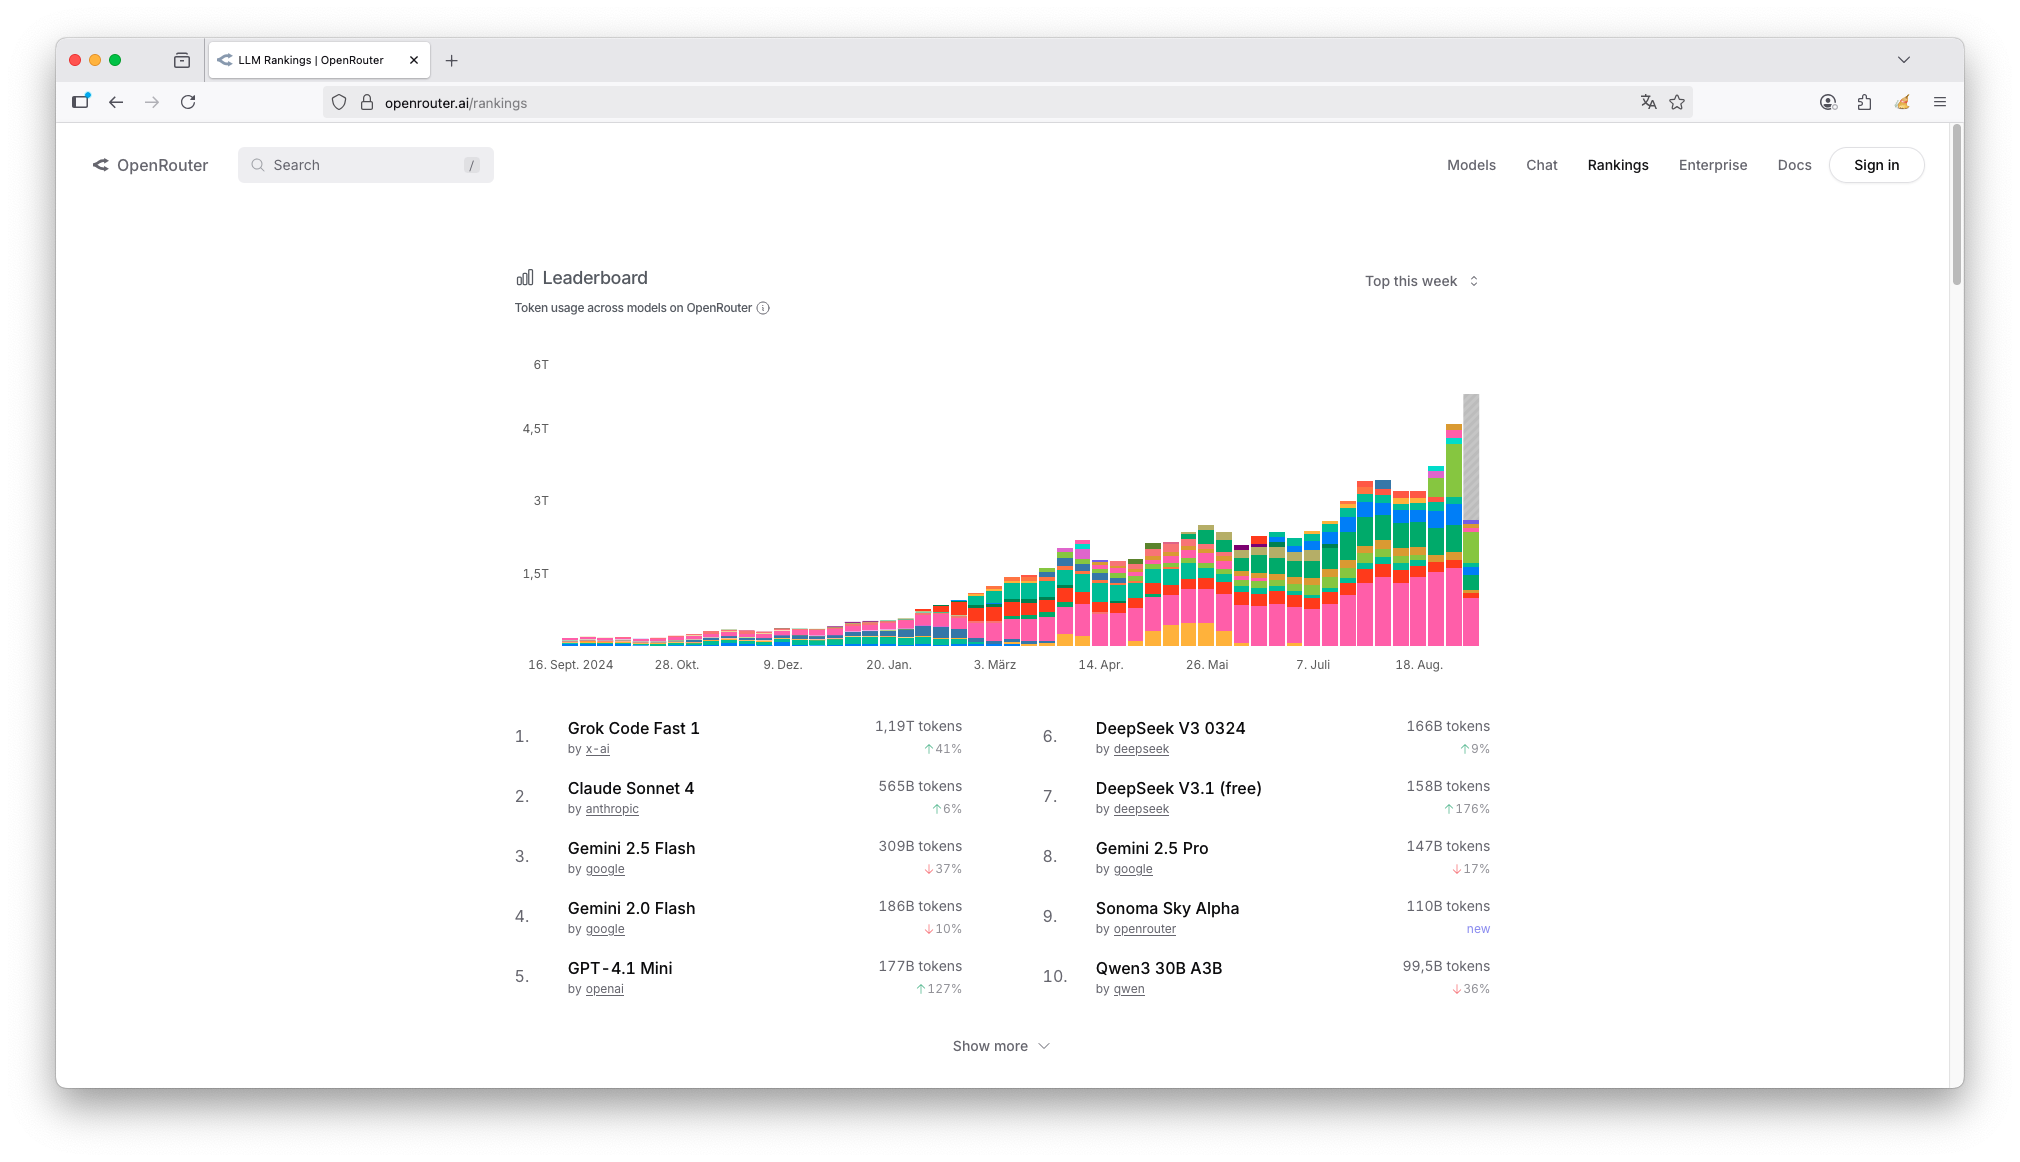Open the extensions puzzle icon
The height and width of the screenshot is (1162, 2020).
[x=1864, y=102]
